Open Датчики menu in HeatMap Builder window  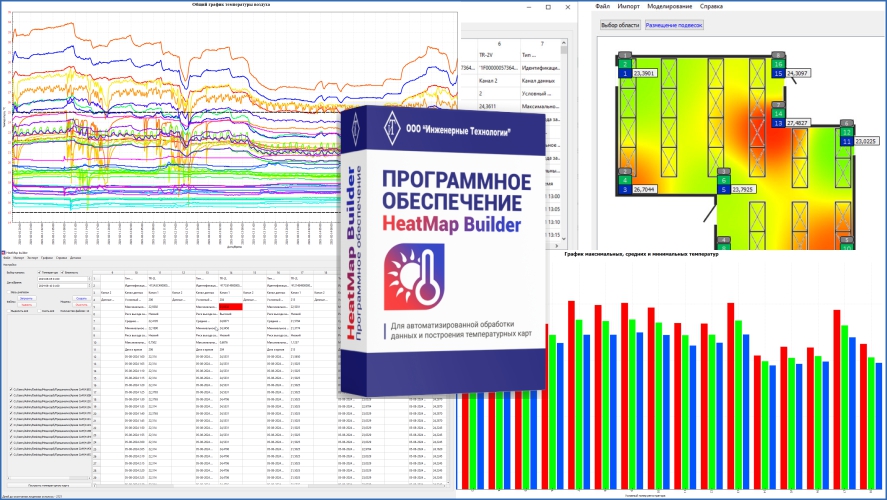pos(75,258)
